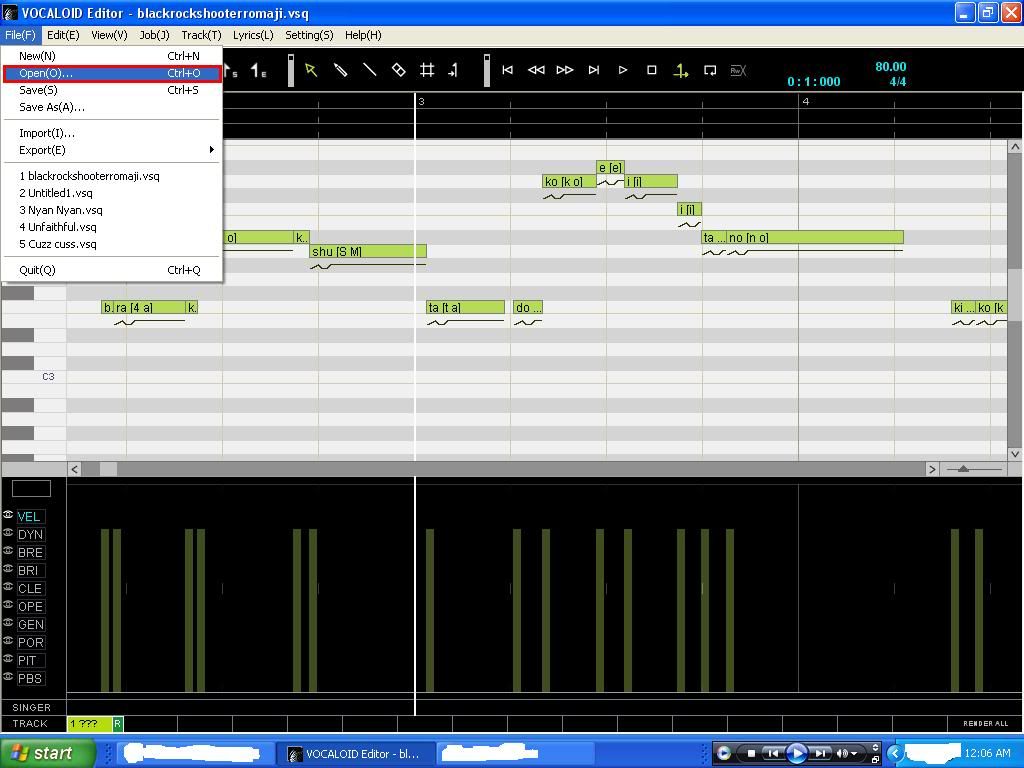
Task: Toggle the grid tool
Action: [427, 70]
